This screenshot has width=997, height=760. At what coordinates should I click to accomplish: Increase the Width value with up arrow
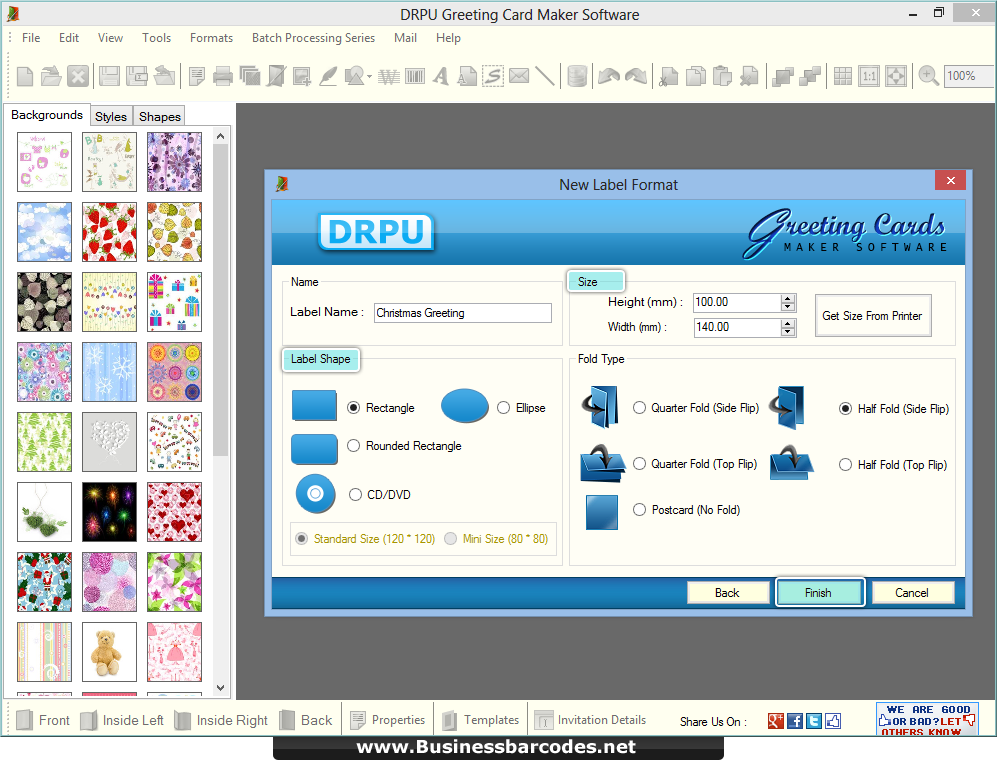pyautogui.click(x=788, y=323)
